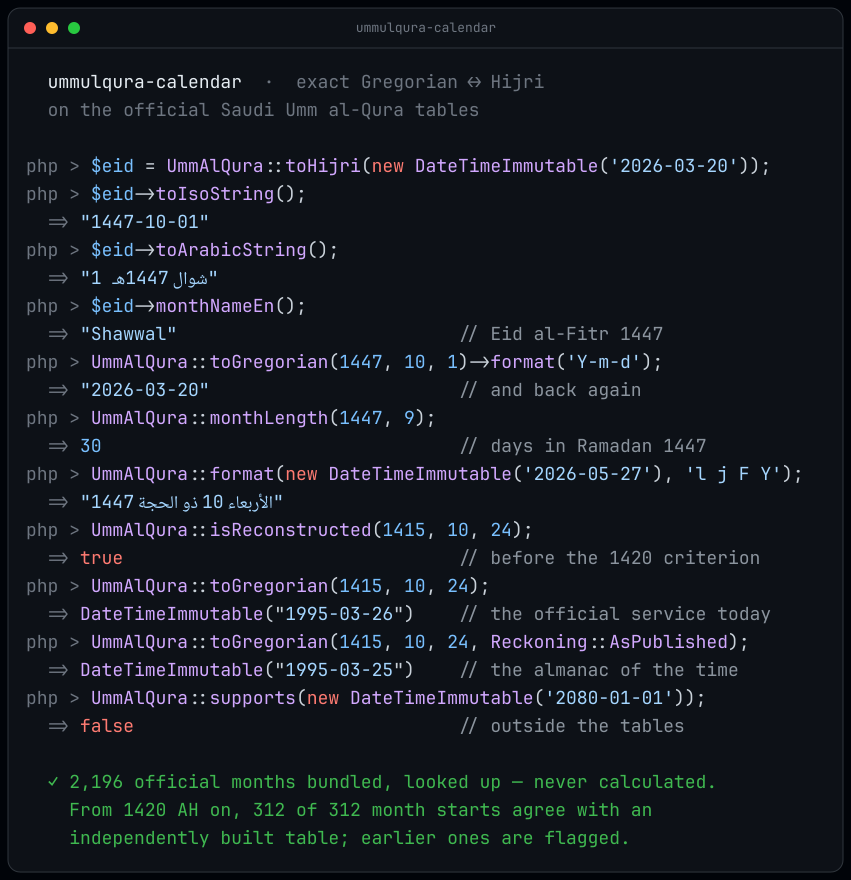851x880 pixels.
Task: Click the "From 1420 AH on, 312 of 312" line
Action: [360, 810]
